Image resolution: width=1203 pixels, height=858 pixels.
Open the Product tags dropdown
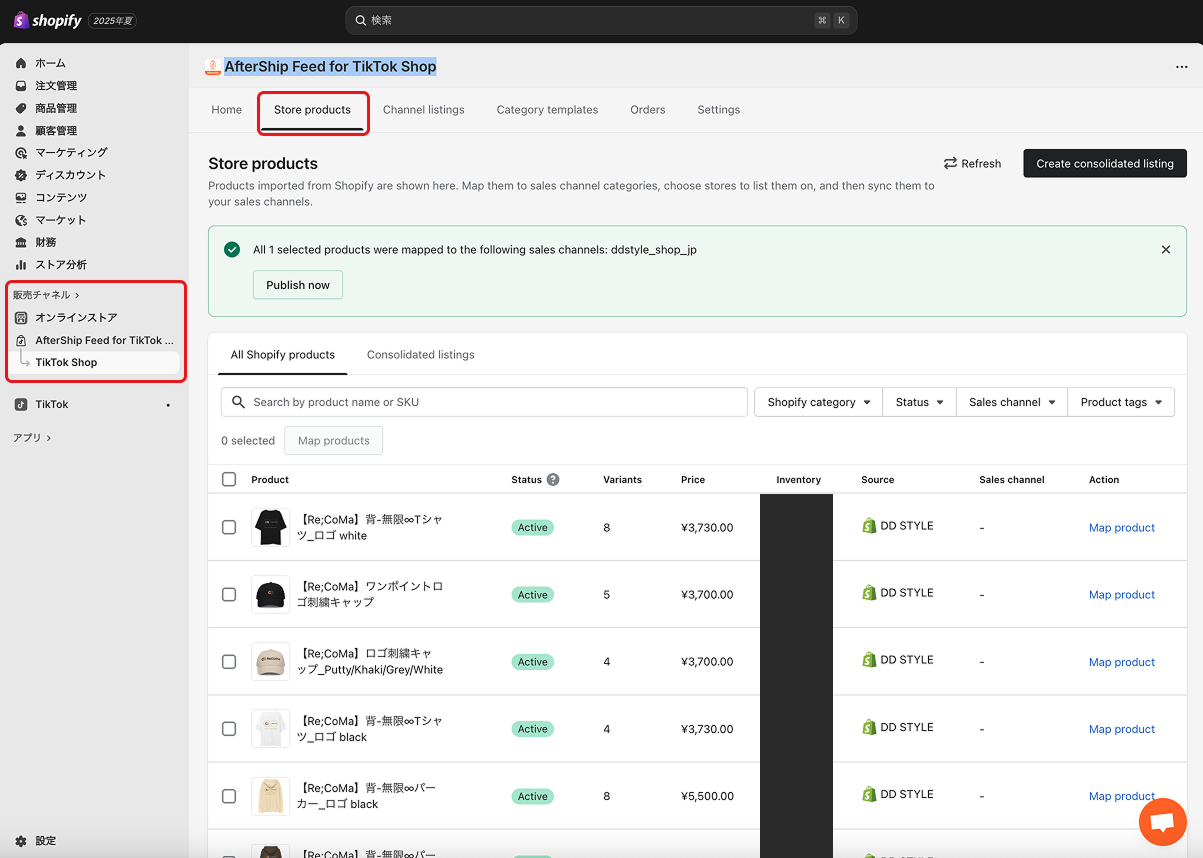tap(1120, 402)
